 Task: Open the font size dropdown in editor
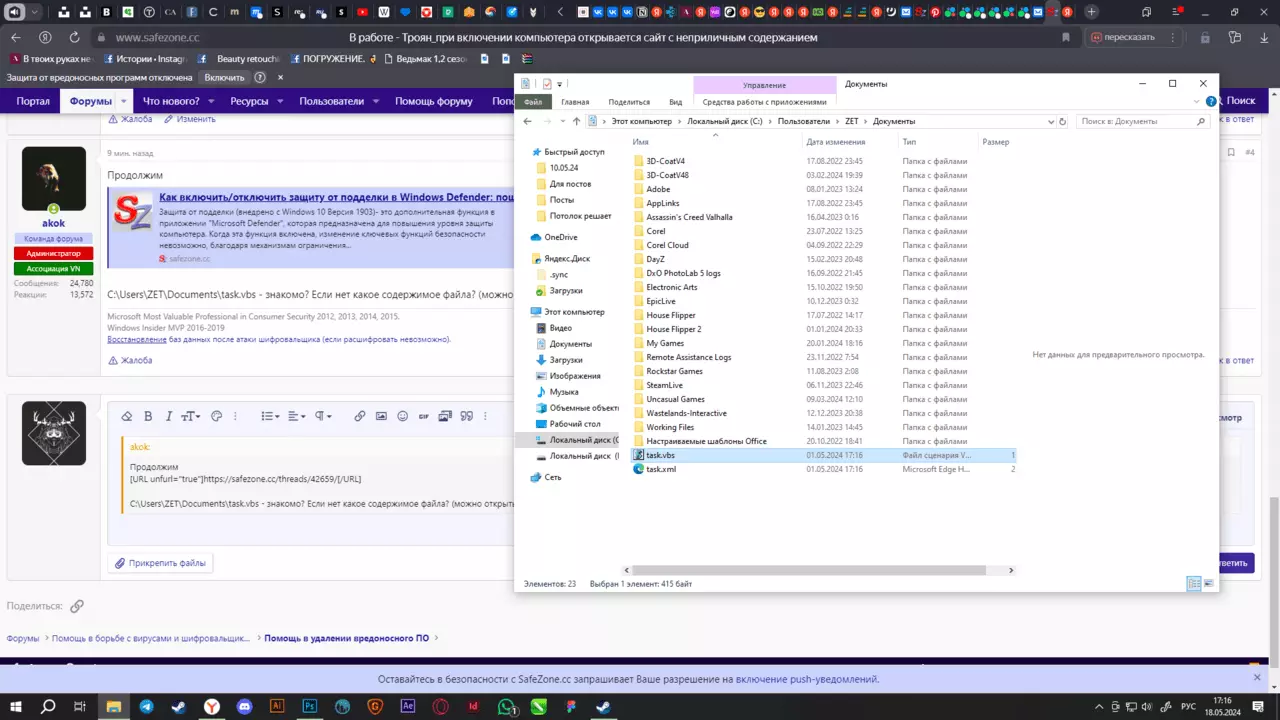[190, 416]
